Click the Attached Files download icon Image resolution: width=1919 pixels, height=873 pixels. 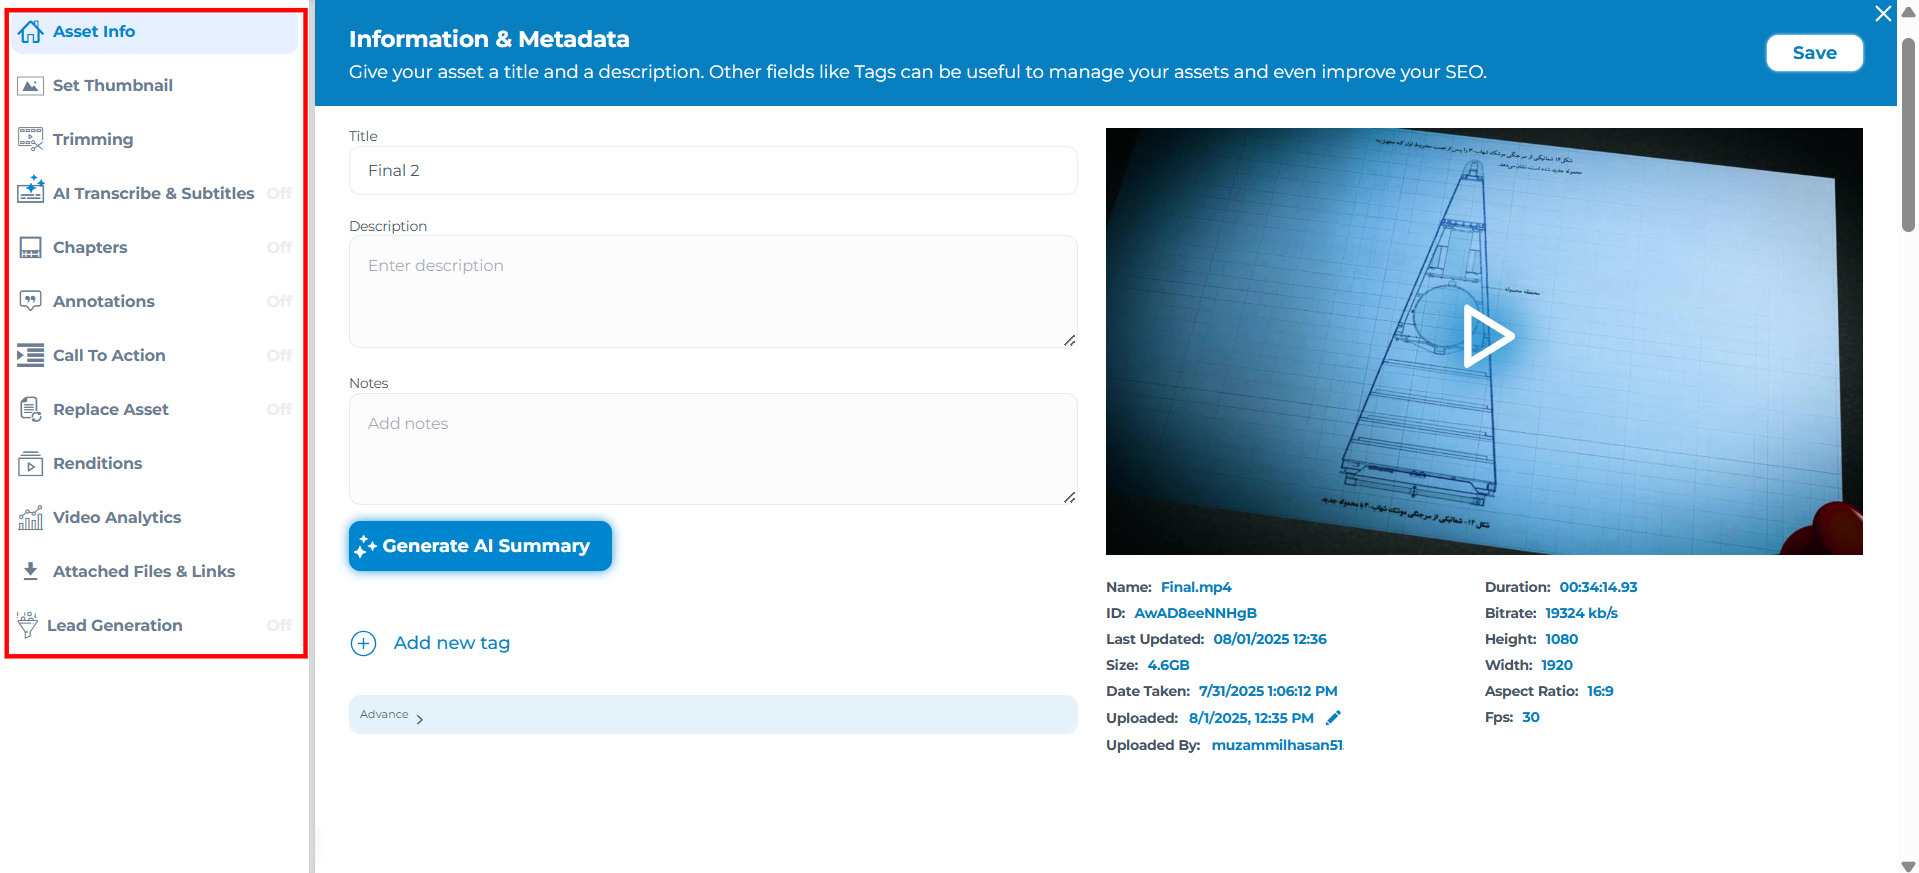point(31,571)
